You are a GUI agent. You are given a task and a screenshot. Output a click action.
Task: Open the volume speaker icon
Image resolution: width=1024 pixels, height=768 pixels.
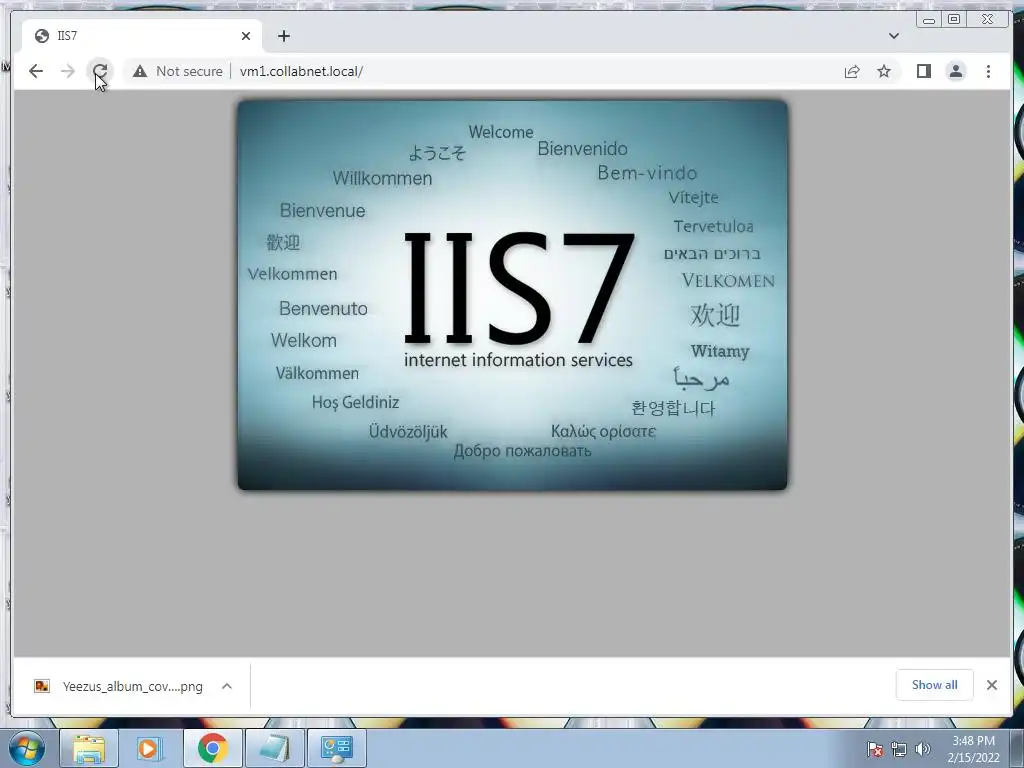[922, 749]
